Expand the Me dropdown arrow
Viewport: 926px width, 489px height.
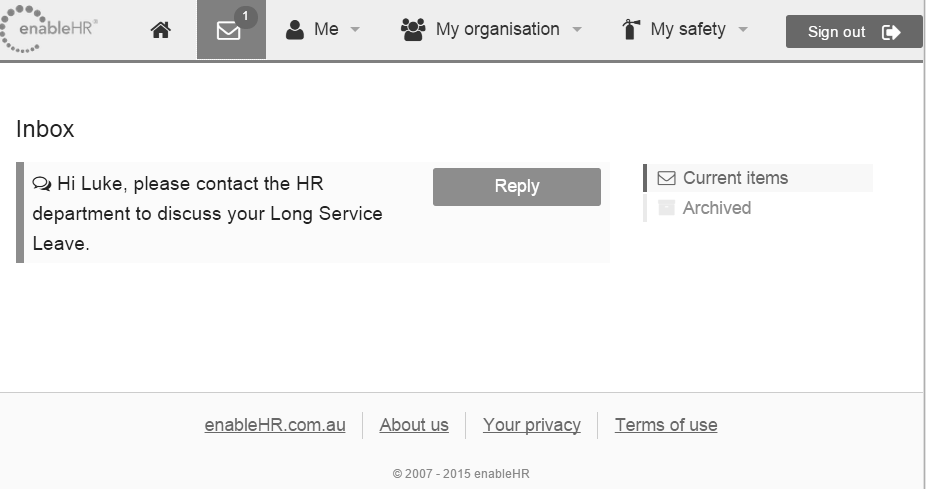tap(355, 29)
